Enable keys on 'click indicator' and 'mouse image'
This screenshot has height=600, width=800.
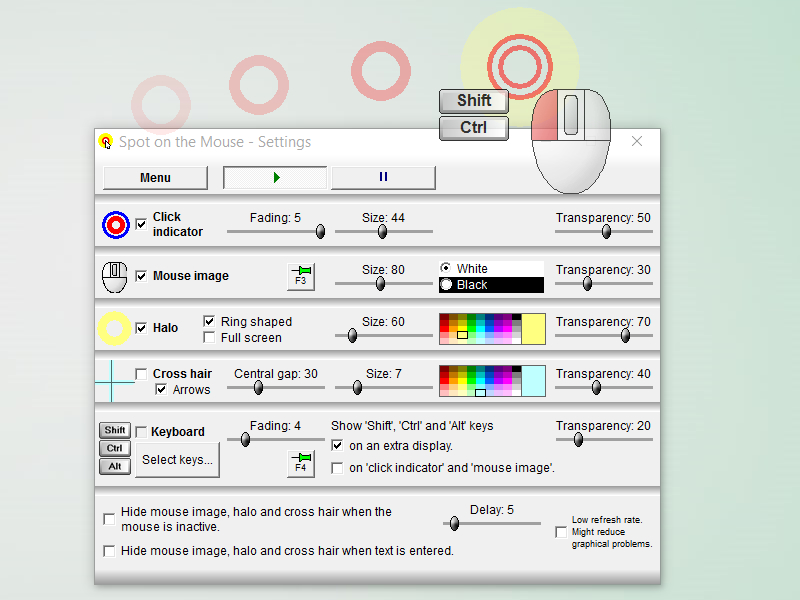337,468
